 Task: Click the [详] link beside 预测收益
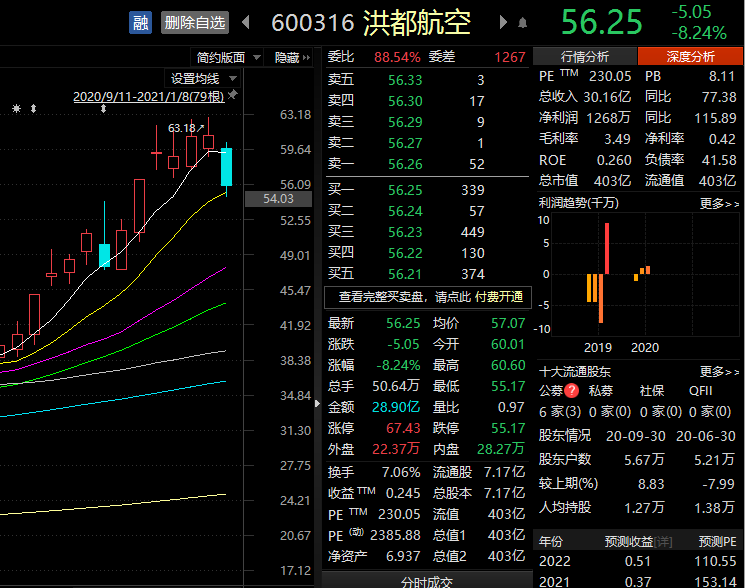click(663, 541)
